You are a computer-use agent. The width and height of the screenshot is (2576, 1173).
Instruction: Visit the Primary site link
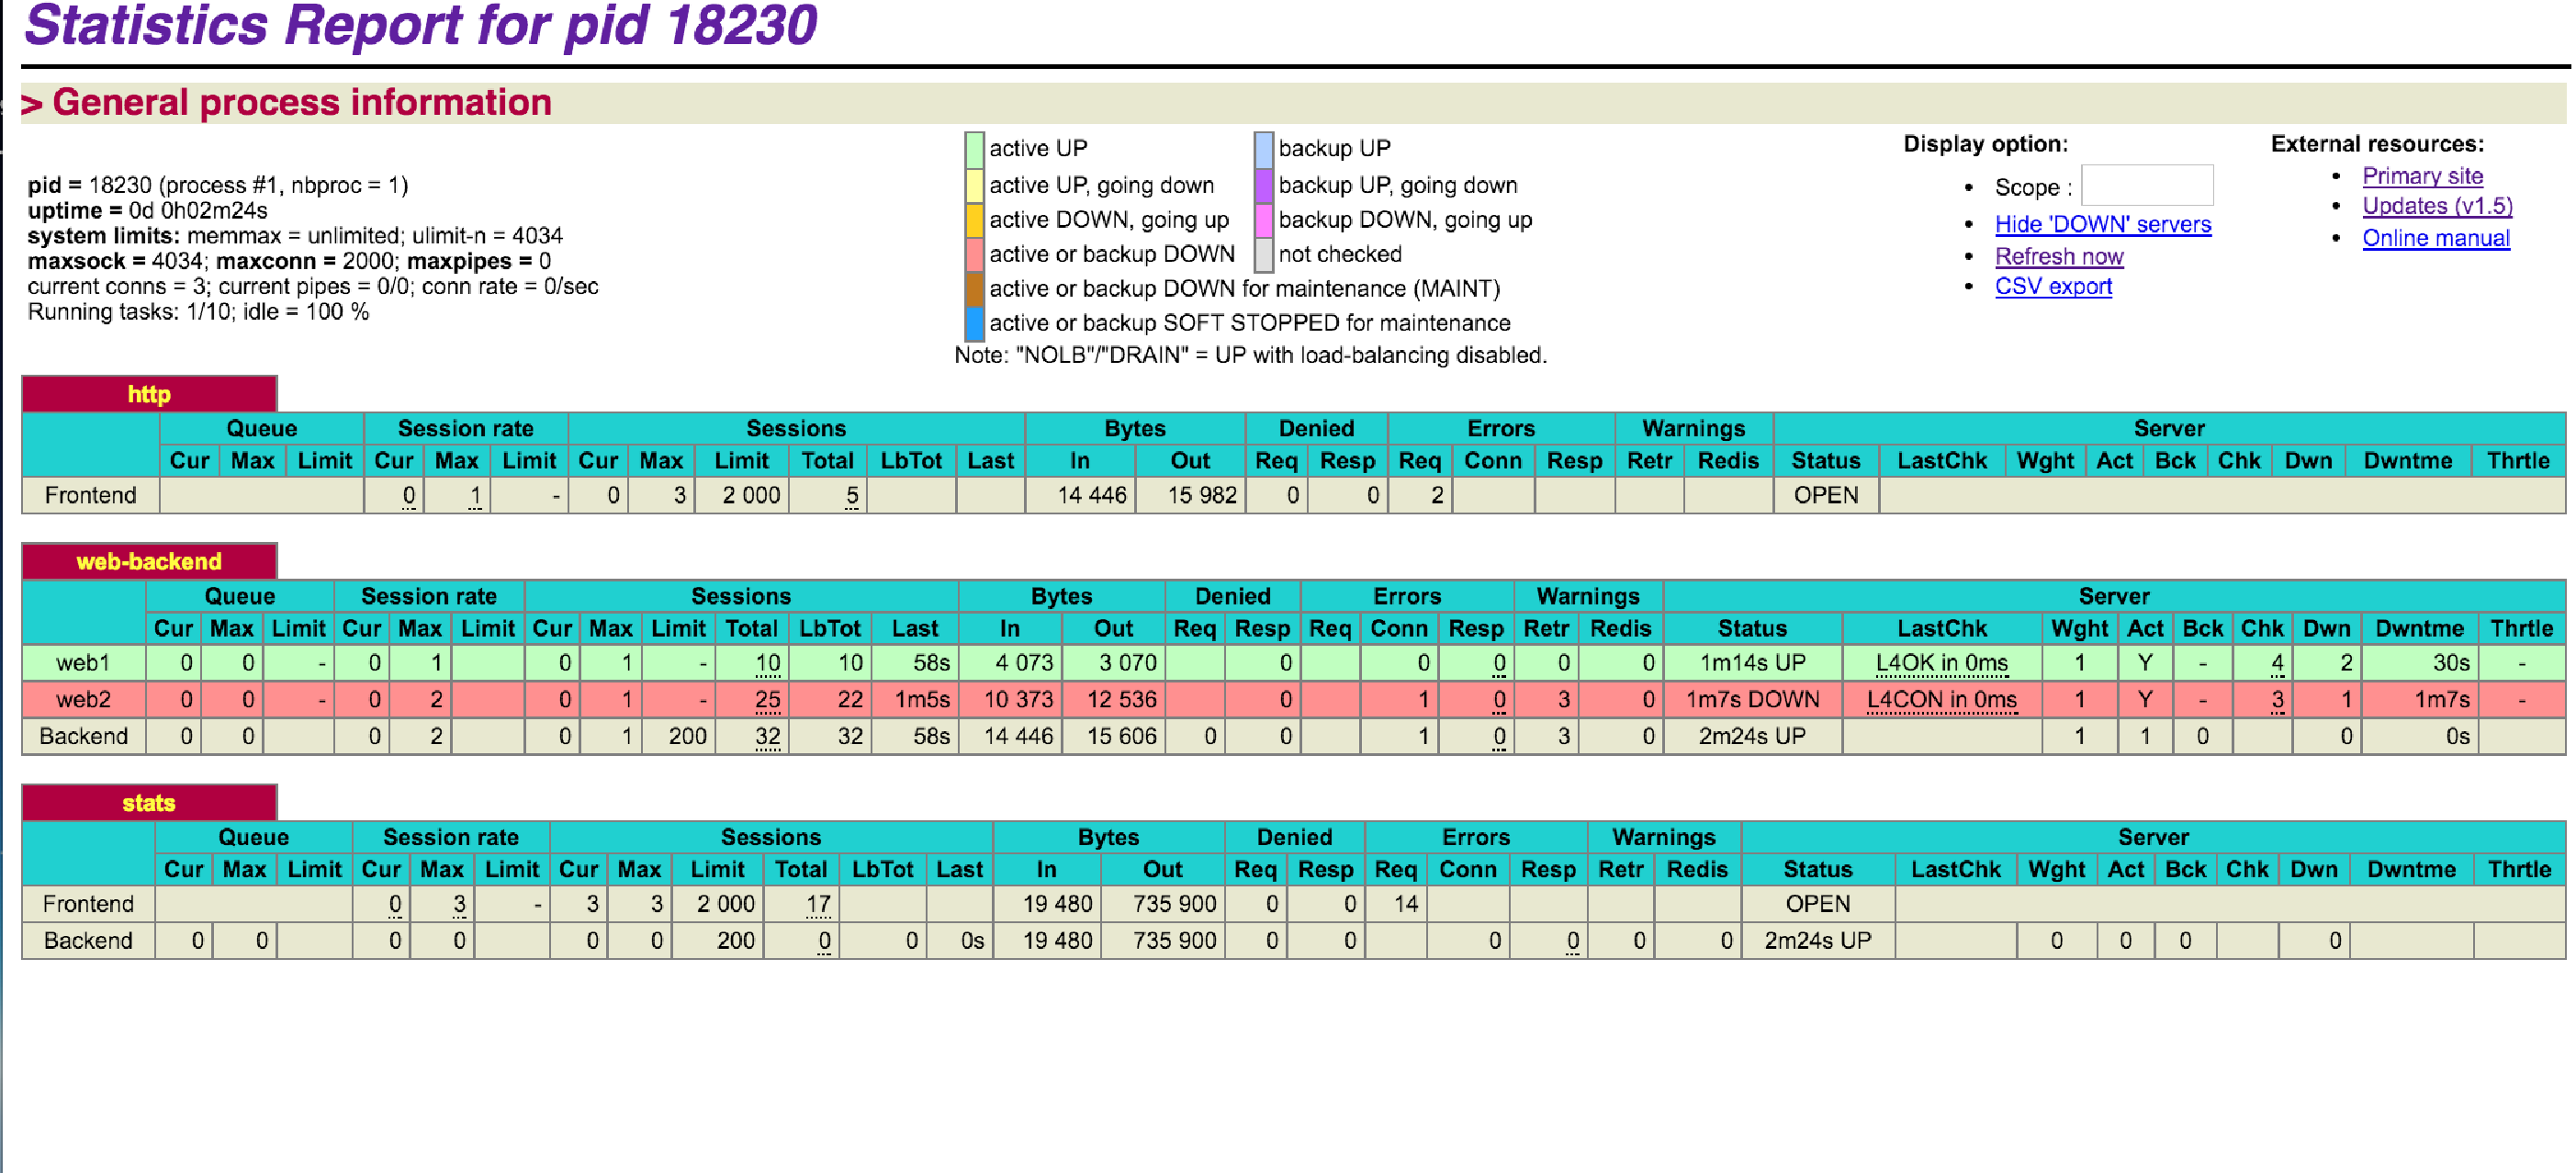(x=2422, y=176)
